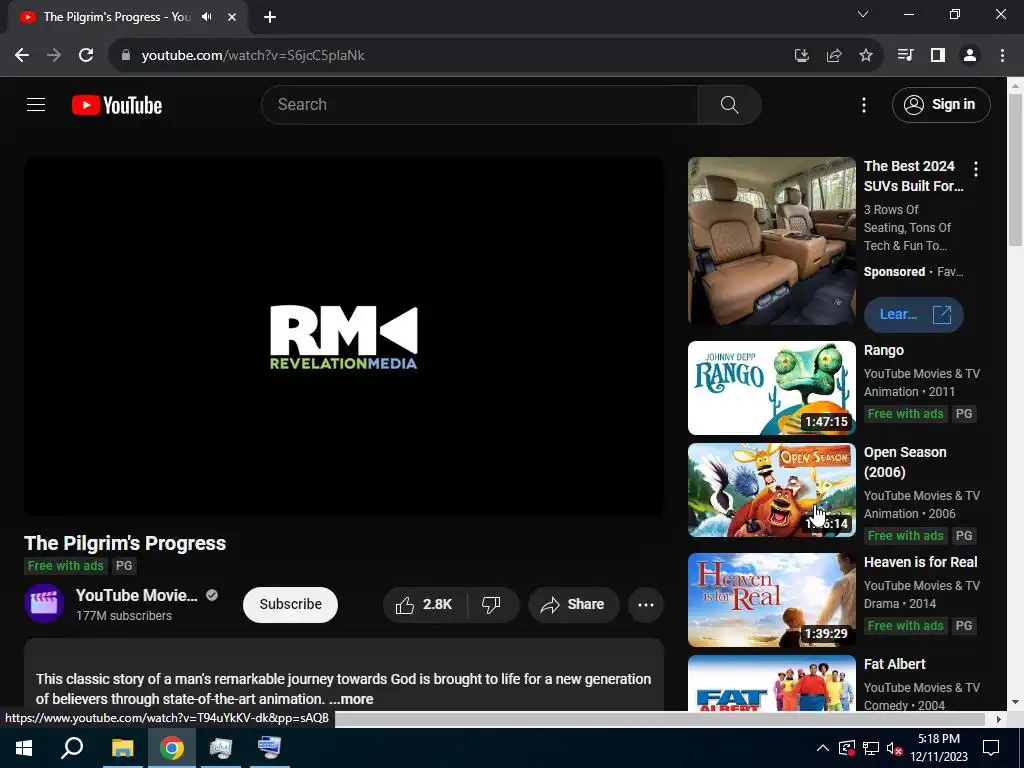
Task: Share this page icon in address bar
Action: [x=834, y=56]
